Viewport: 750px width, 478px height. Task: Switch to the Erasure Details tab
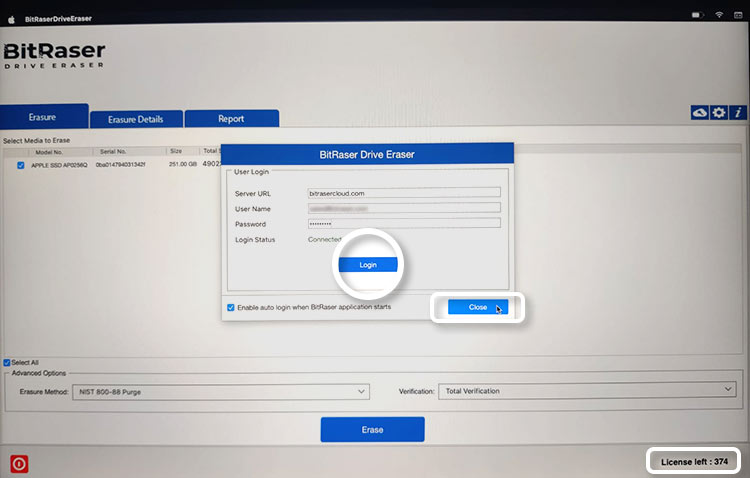[x=136, y=119]
